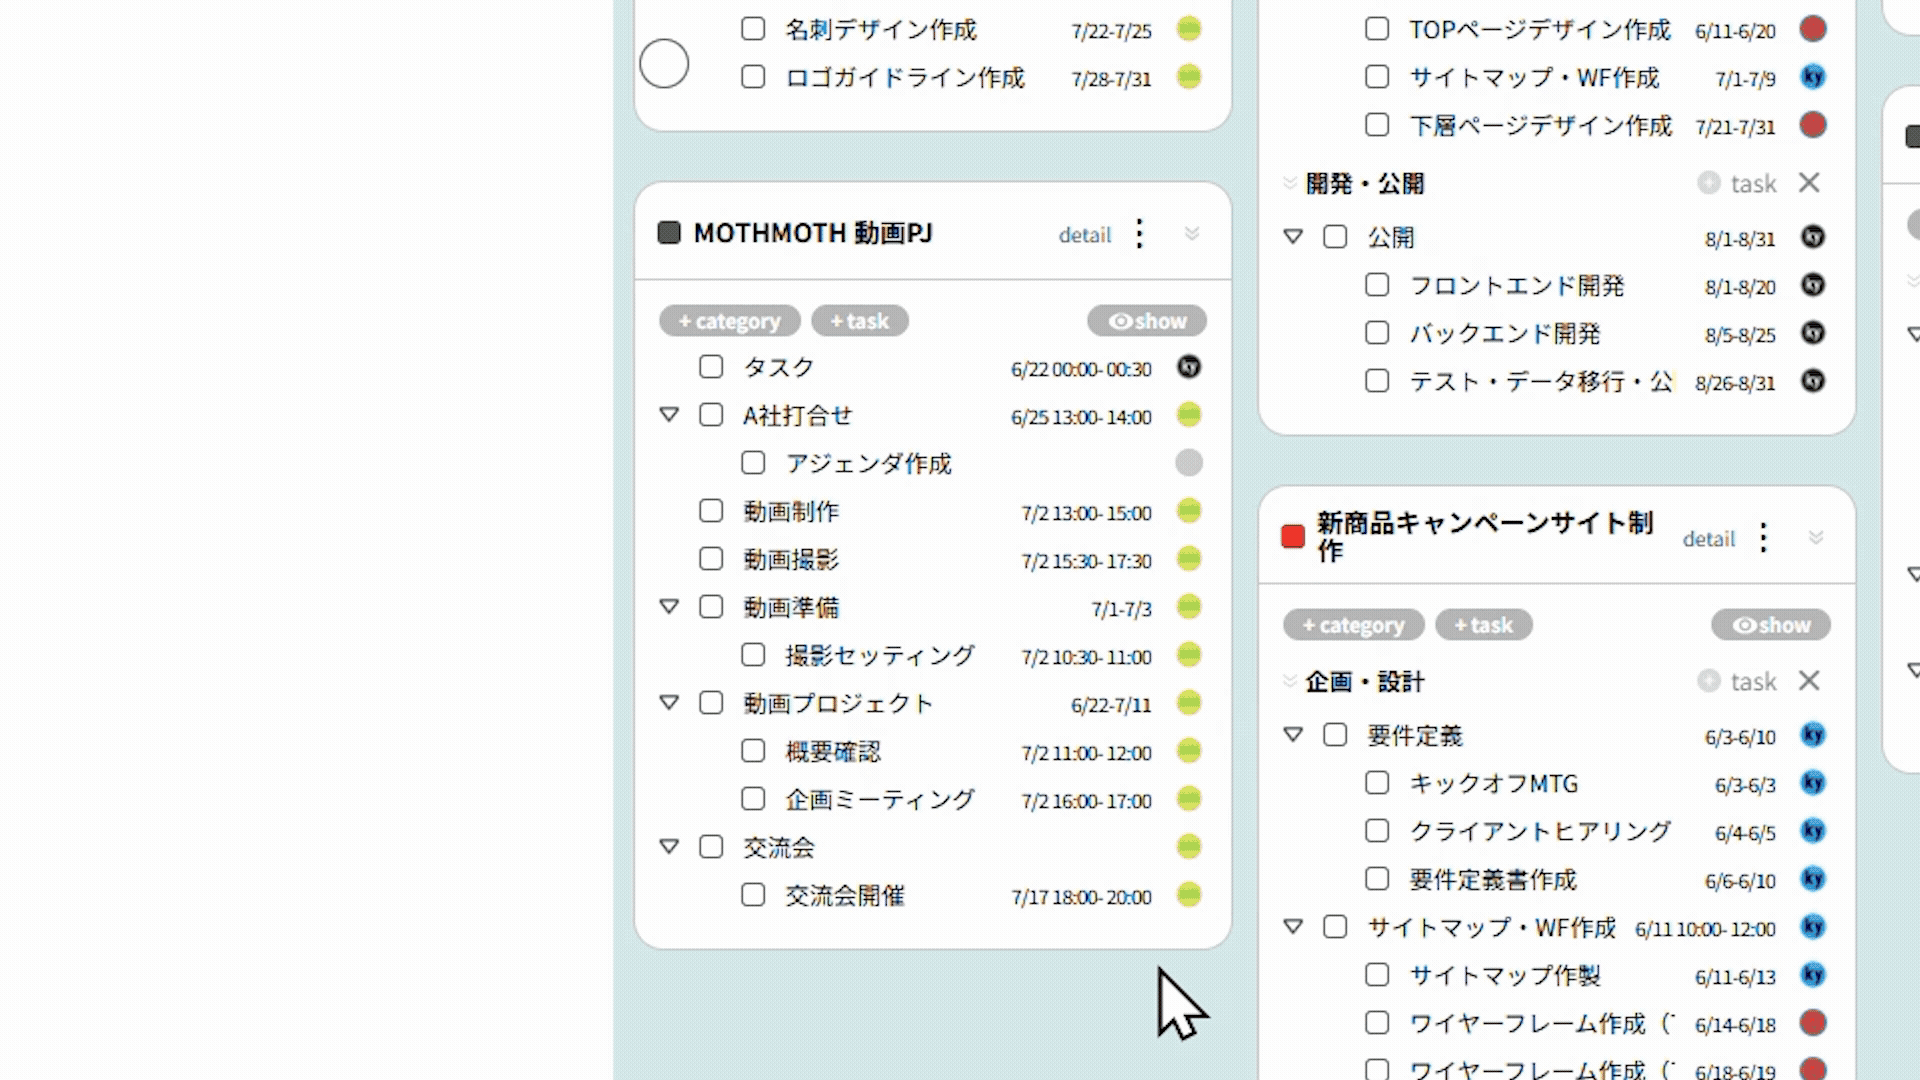The image size is (1920, 1080).
Task: Click red status dot on 下層ページデザイン作成
Action: point(1812,125)
